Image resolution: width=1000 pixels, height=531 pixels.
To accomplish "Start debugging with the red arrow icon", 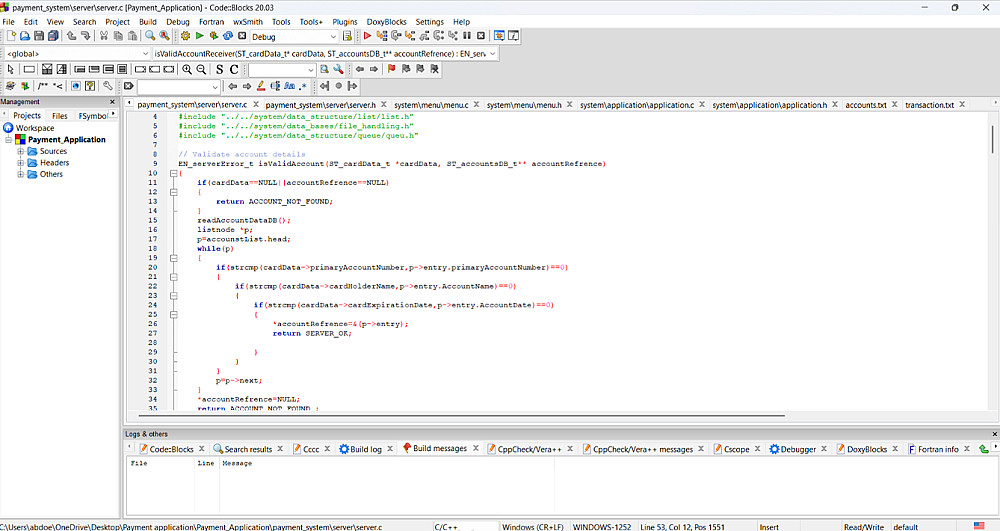I will [367, 36].
